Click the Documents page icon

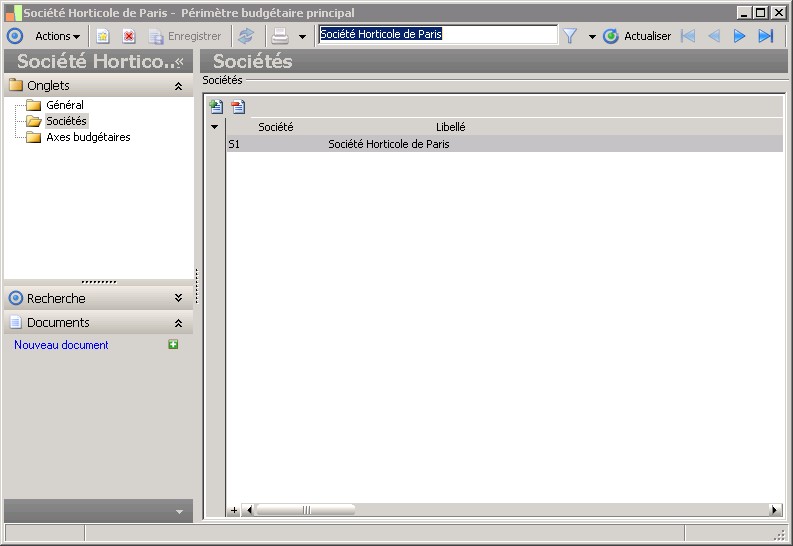16,322
